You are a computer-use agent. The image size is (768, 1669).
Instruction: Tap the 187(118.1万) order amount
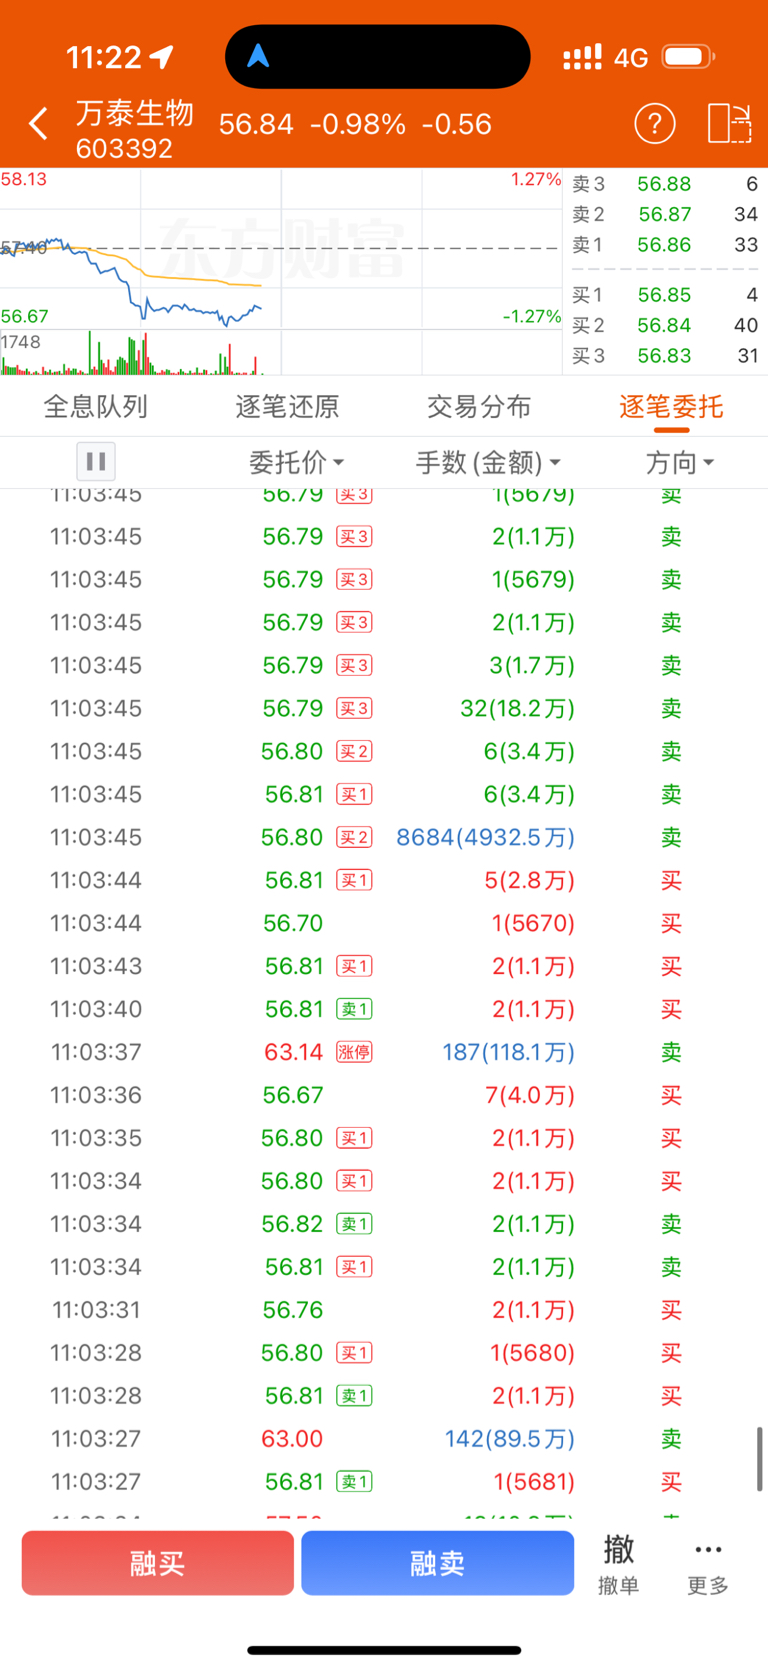(x=509, y=1052)
